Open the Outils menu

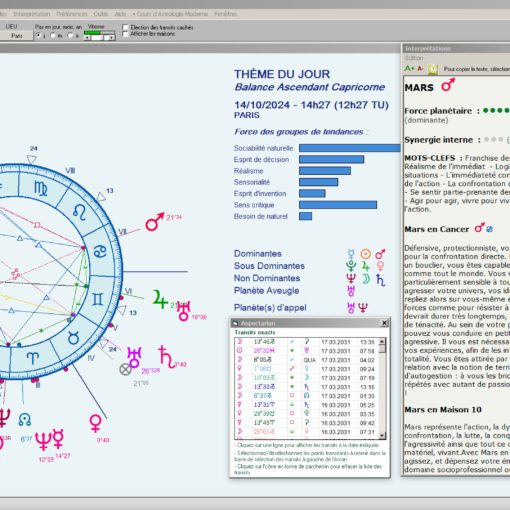101,14
